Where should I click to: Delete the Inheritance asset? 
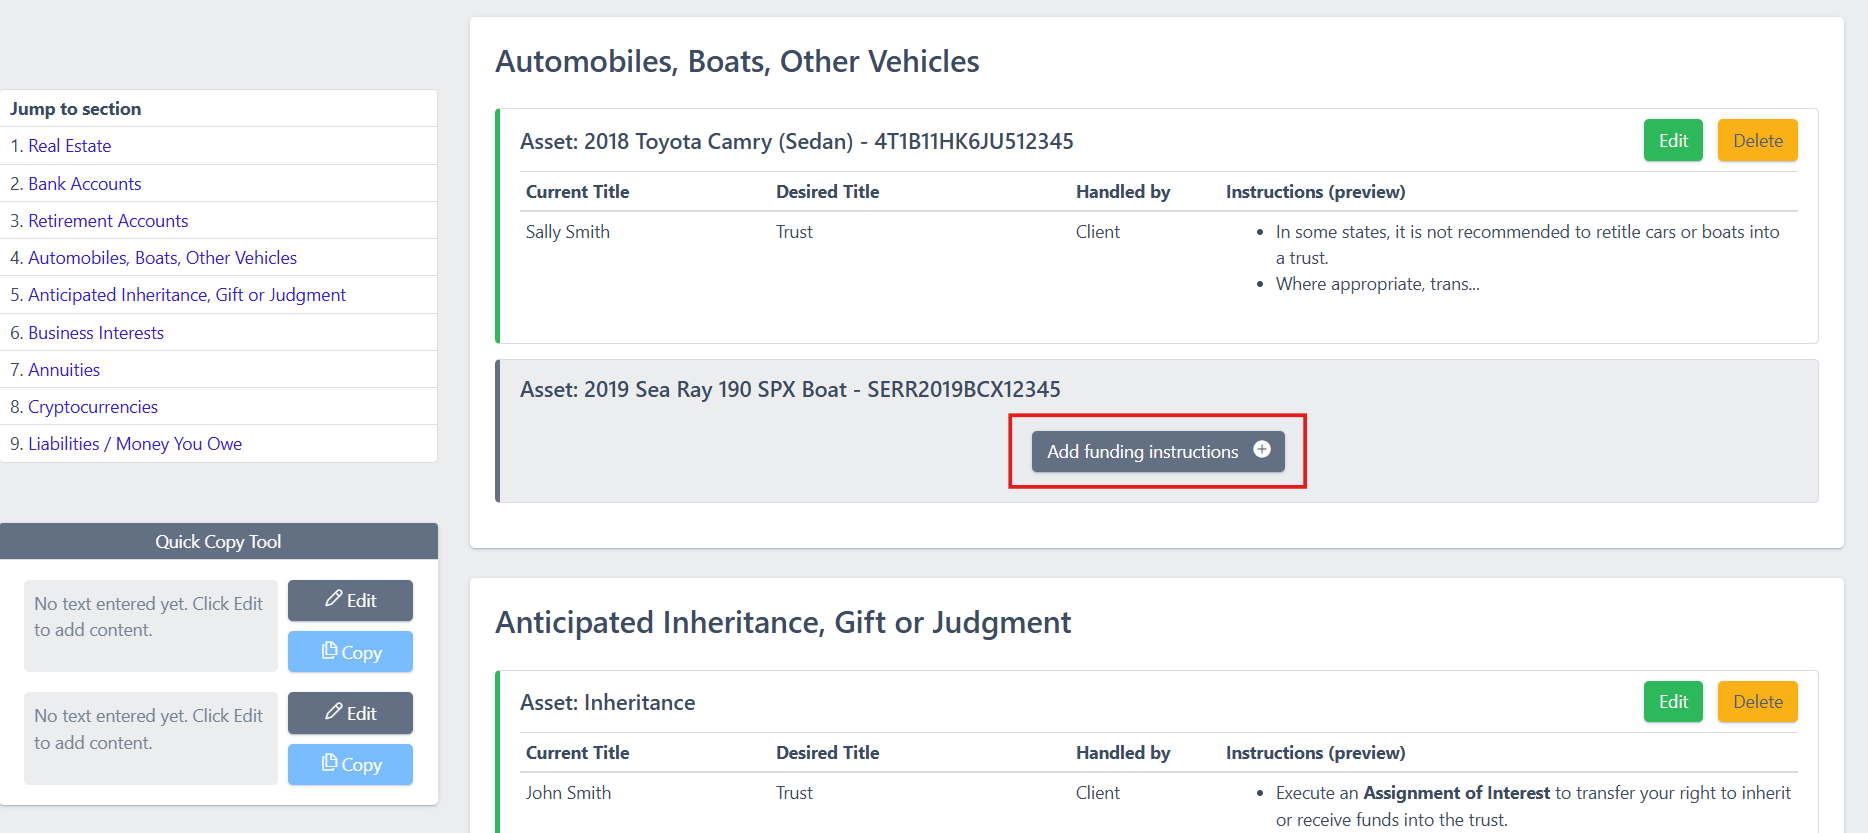coord(1757,702)
